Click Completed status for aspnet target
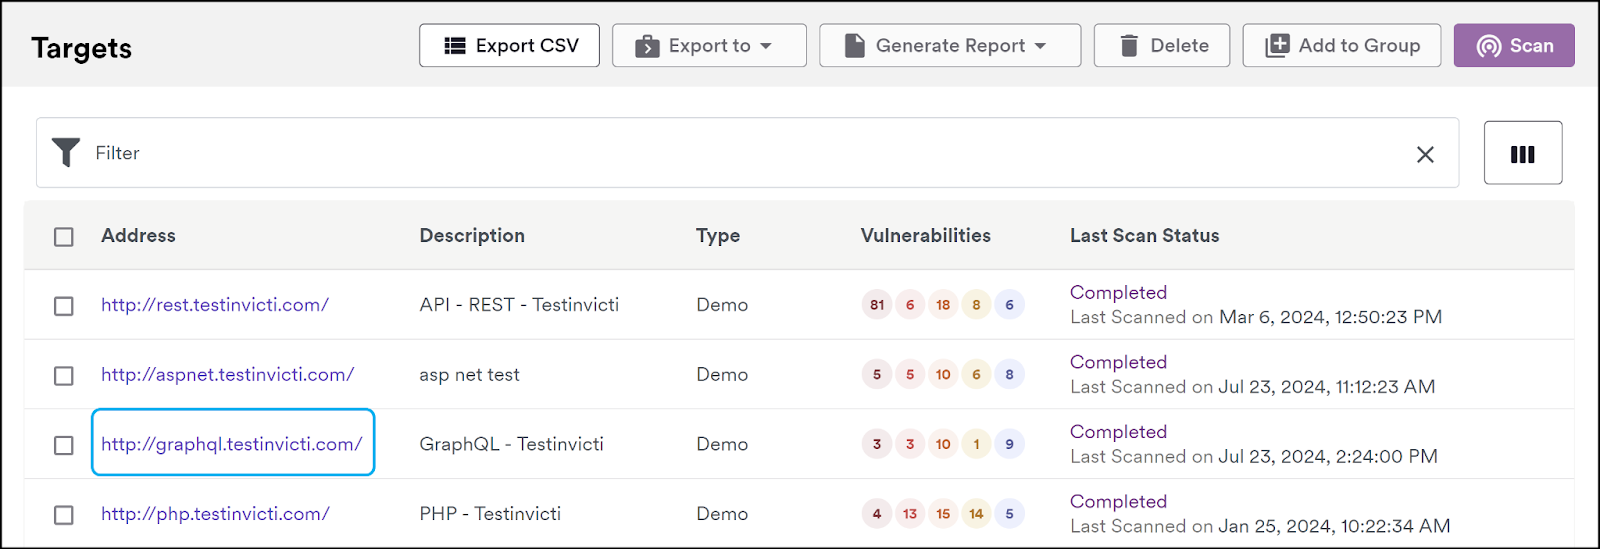This screenshot has width=1600, height=549. (x=1118, y=362)
